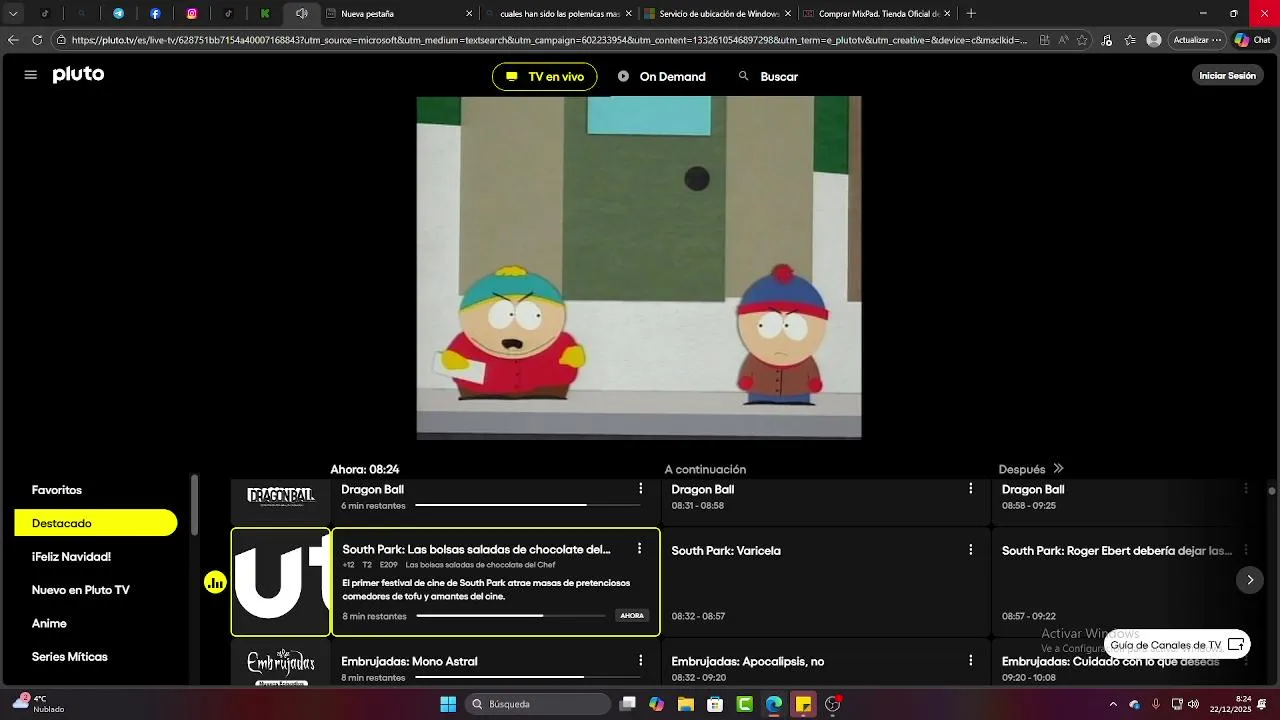The width and height of the screenshot is (1280, 720).
Task: Click the muted audio tab icon
Action: [301, 14]
